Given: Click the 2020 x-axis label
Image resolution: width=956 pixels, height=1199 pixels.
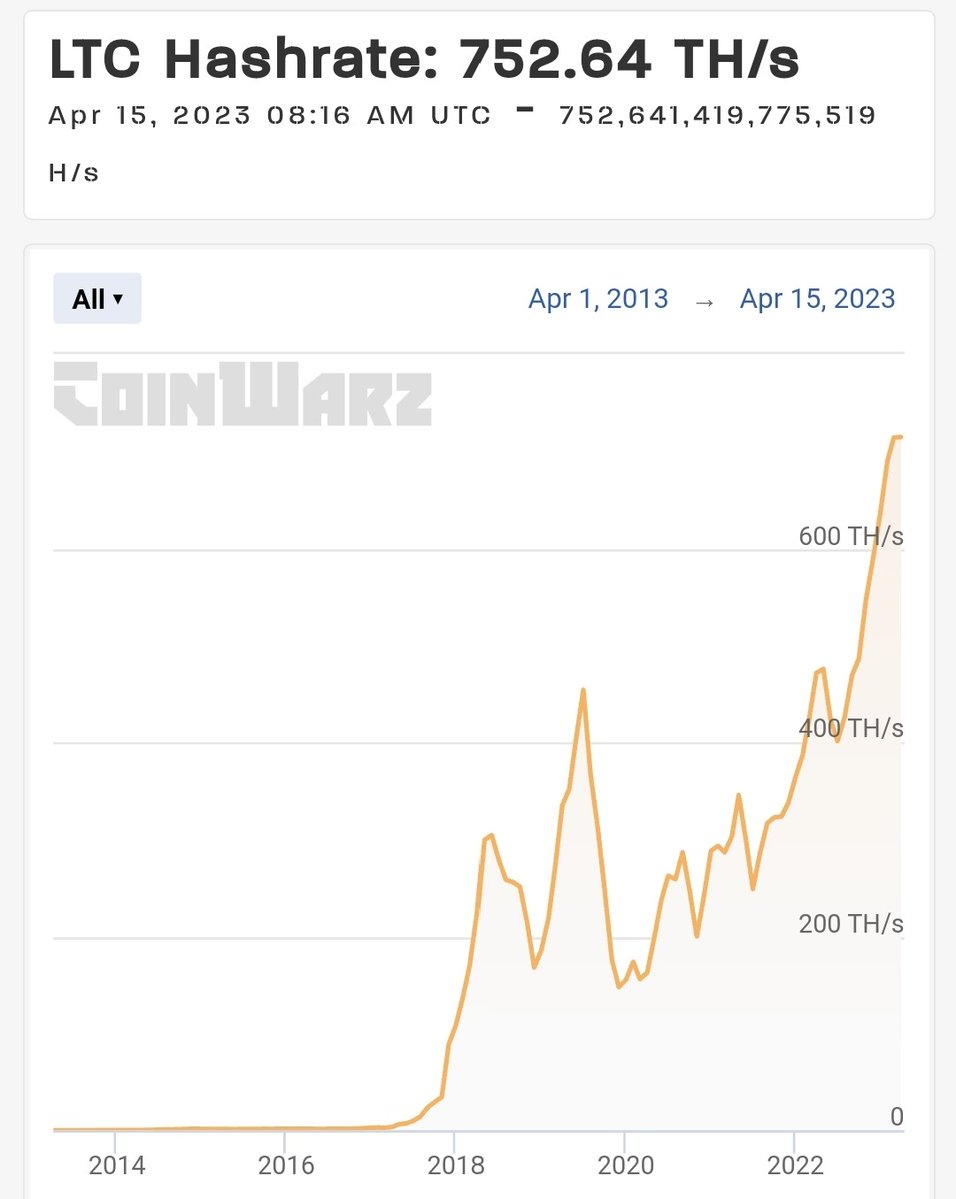Looking at the screenshot, I should click(x=626, y=1165).
